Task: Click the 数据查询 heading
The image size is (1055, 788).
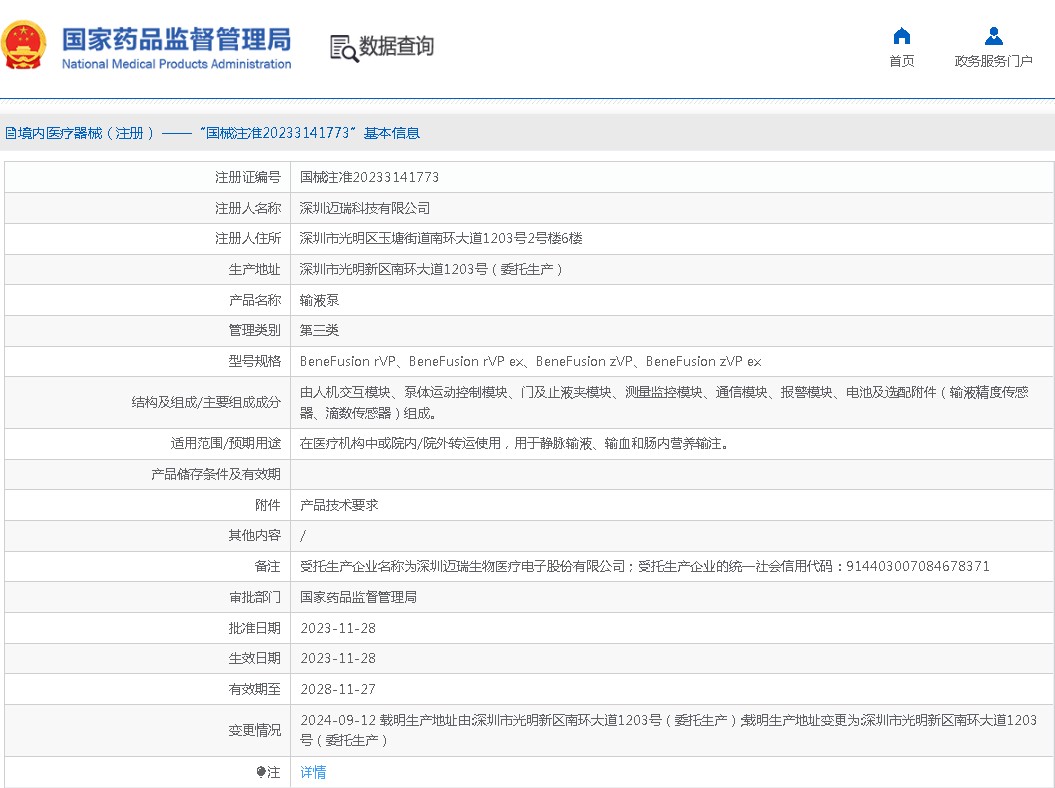Action: click(396, 46)
